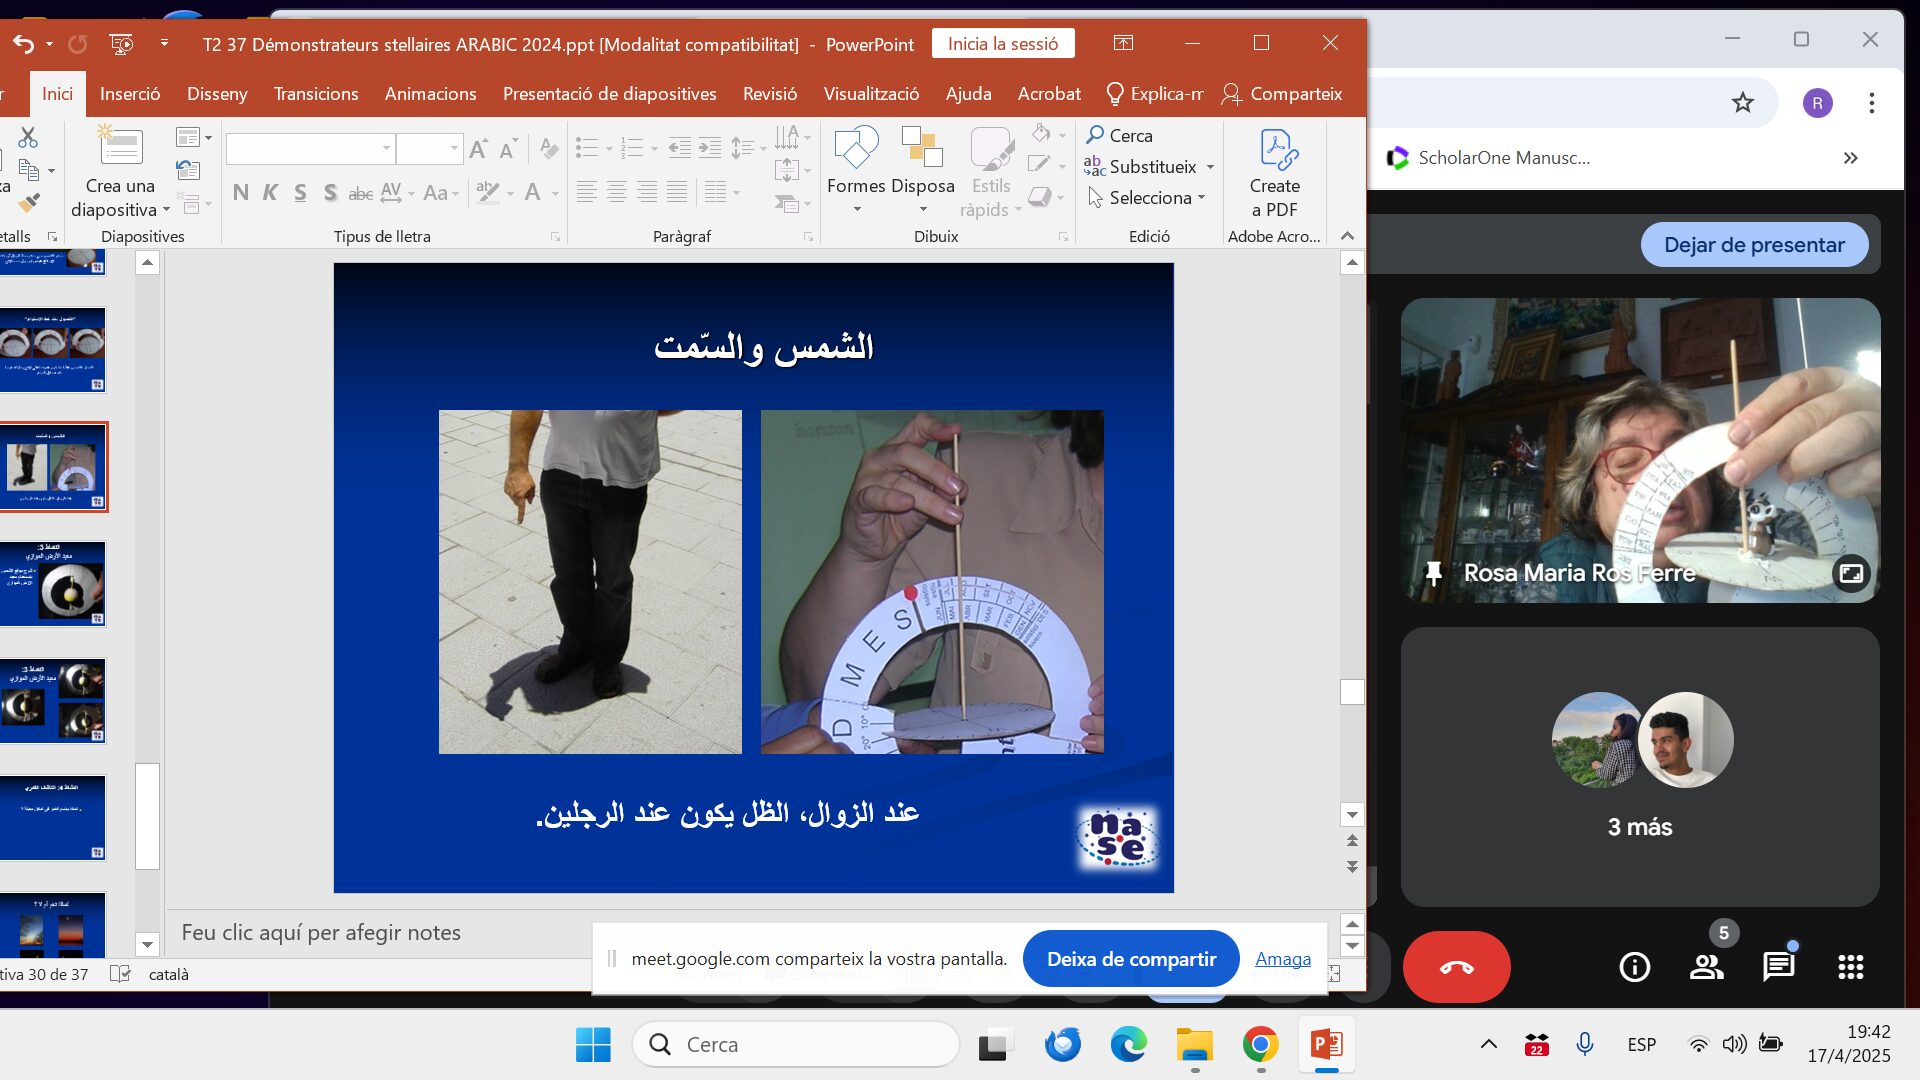Expand the Substitueix dropdown arrow
Viewport: 1920px width, 1080px height.
coord(1210,167)
